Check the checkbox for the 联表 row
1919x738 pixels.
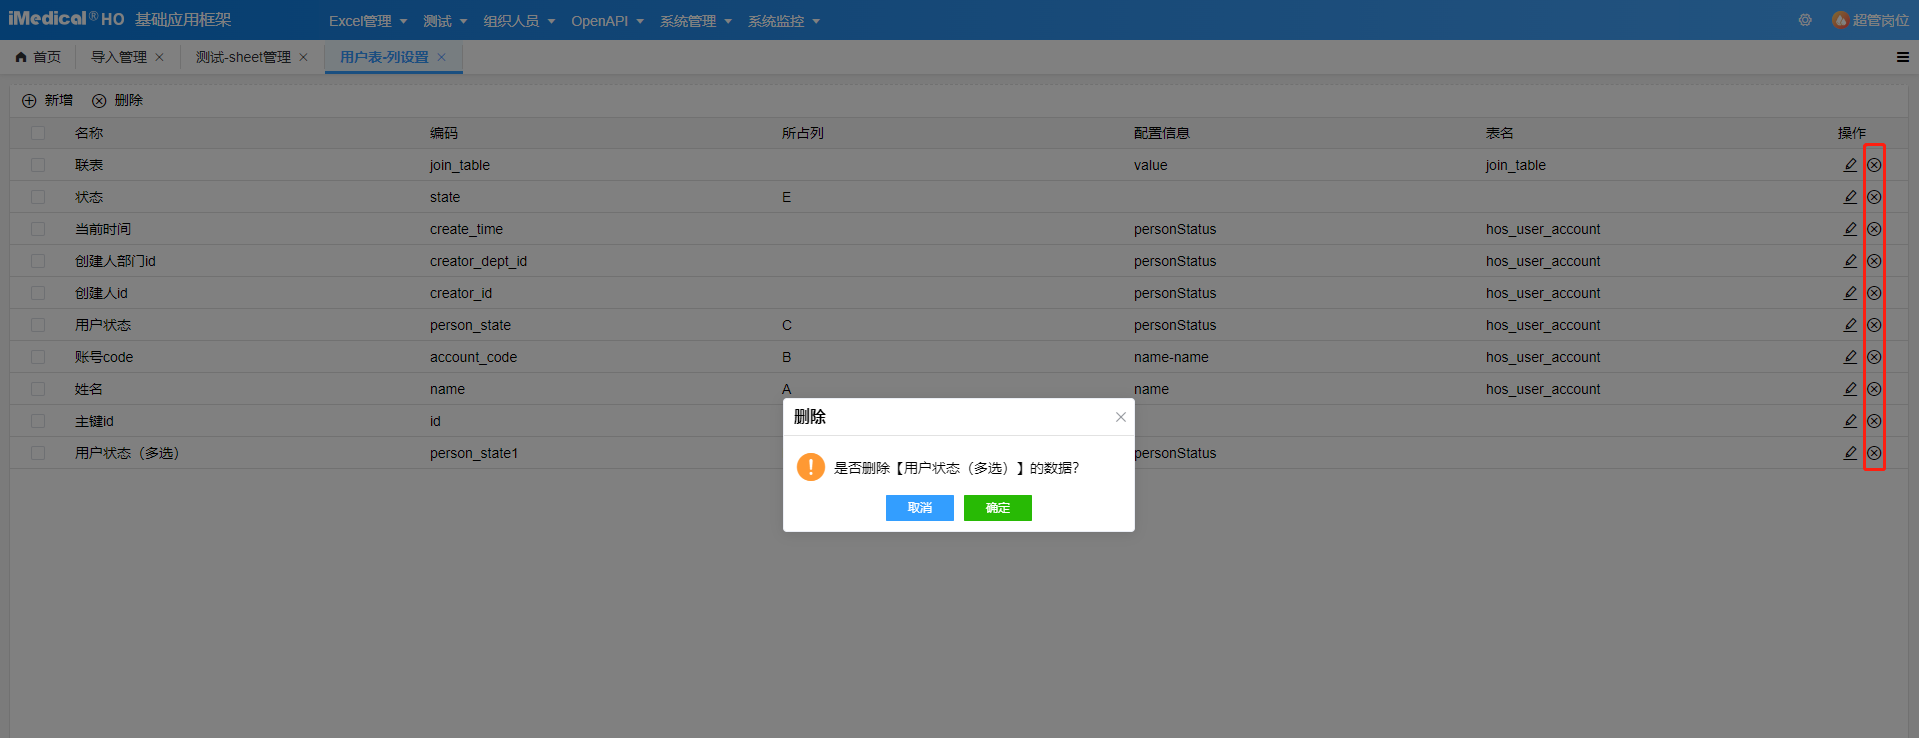(x=38, y=165)
